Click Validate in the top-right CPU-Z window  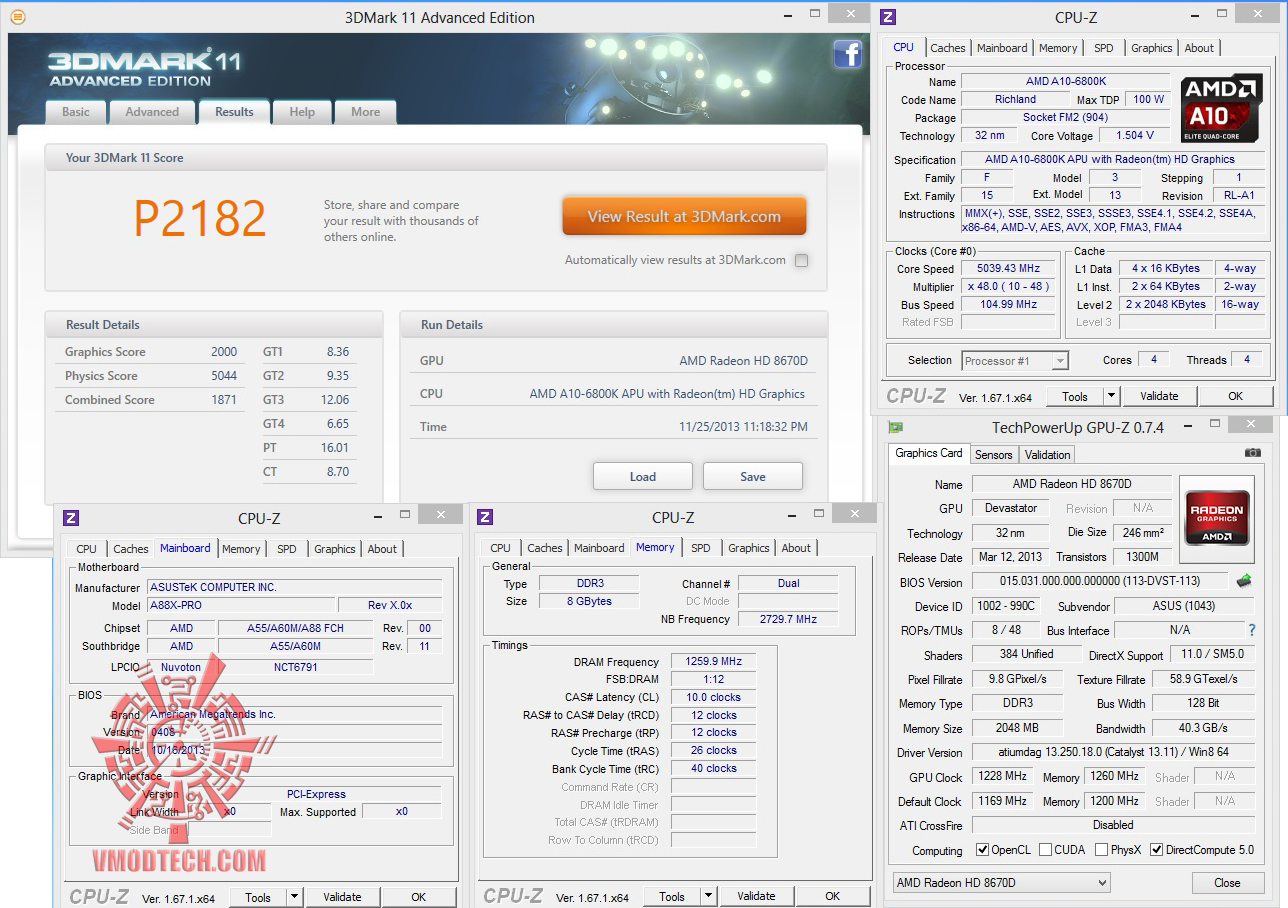[x=1159, y=396]
